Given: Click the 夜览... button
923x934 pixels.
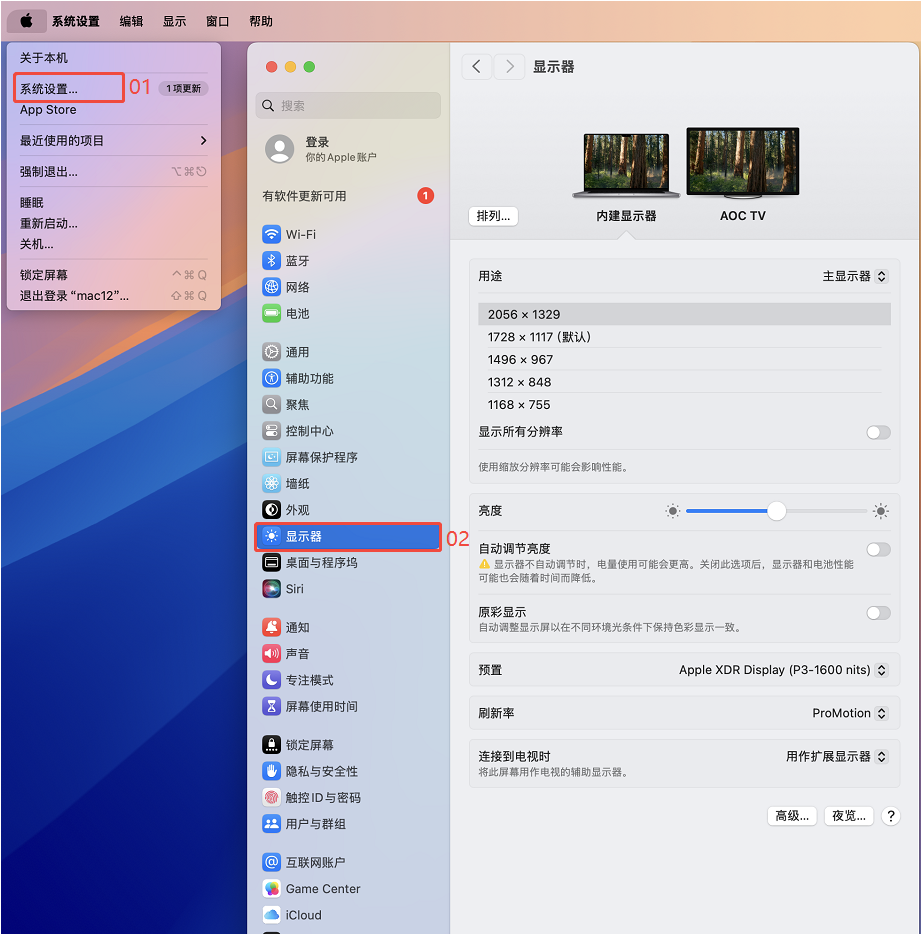Looking at the screenshot, I should pos(849,815).
